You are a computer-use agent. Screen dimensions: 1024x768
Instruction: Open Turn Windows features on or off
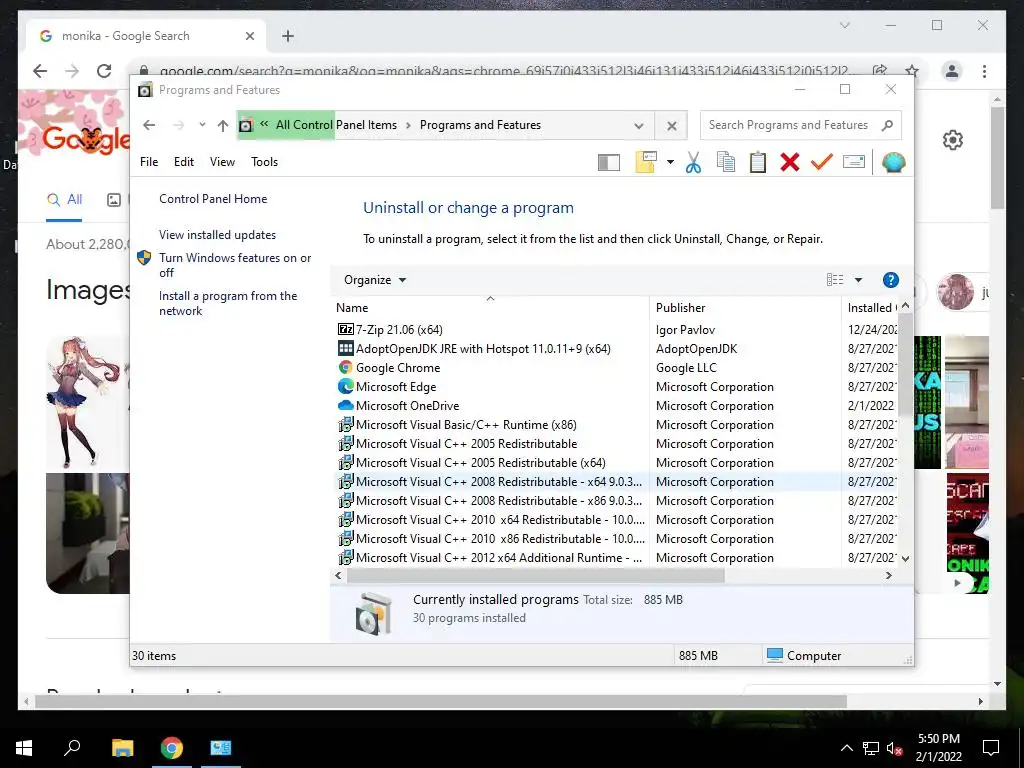[x=234, y=265]
